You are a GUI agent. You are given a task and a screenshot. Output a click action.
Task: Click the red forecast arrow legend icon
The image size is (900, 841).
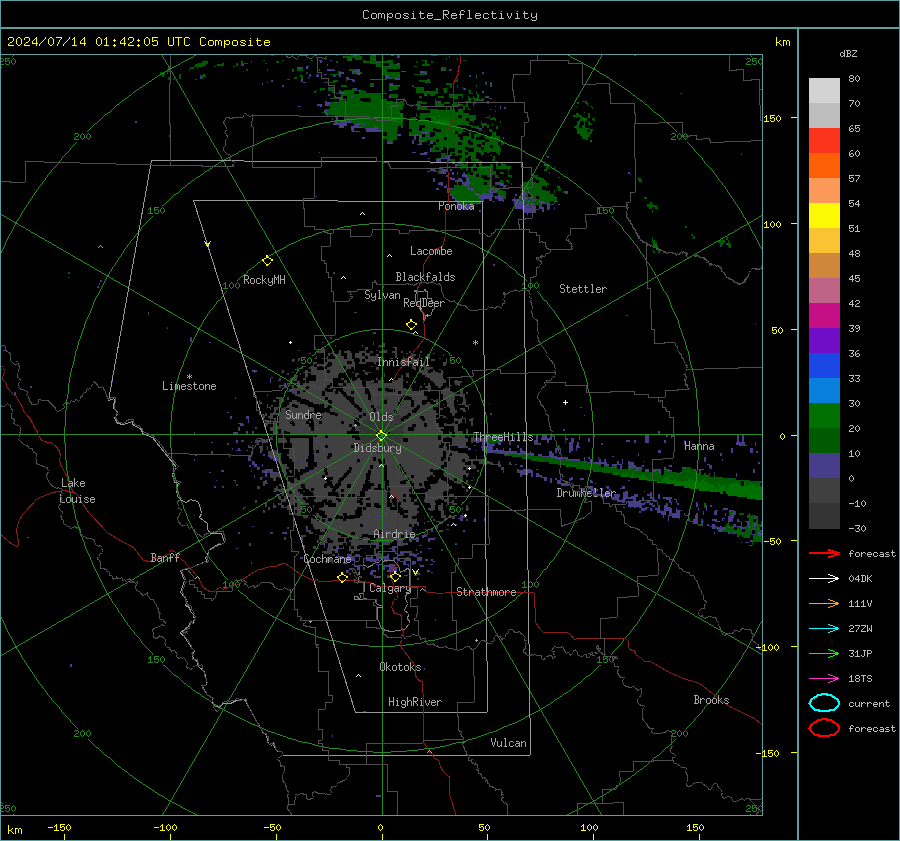pos(824,553)
